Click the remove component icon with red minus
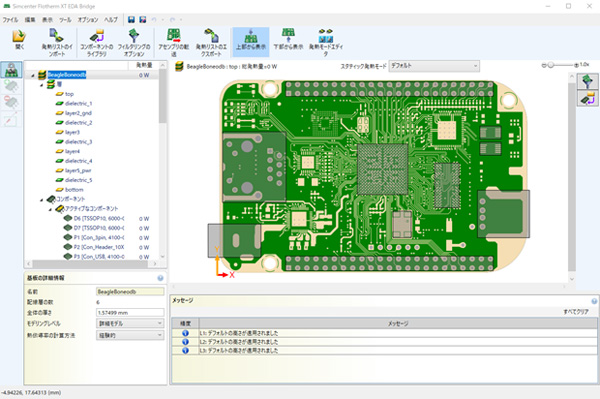 pyautogui.click(x=11, y=103)
